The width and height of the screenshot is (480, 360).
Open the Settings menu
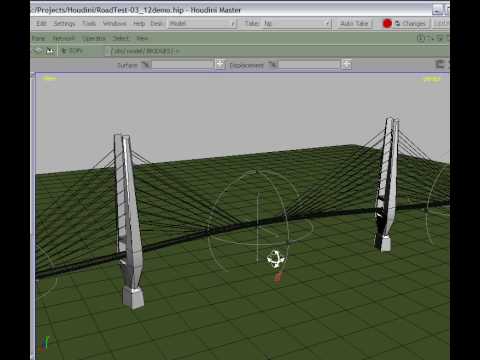point(64,23)
